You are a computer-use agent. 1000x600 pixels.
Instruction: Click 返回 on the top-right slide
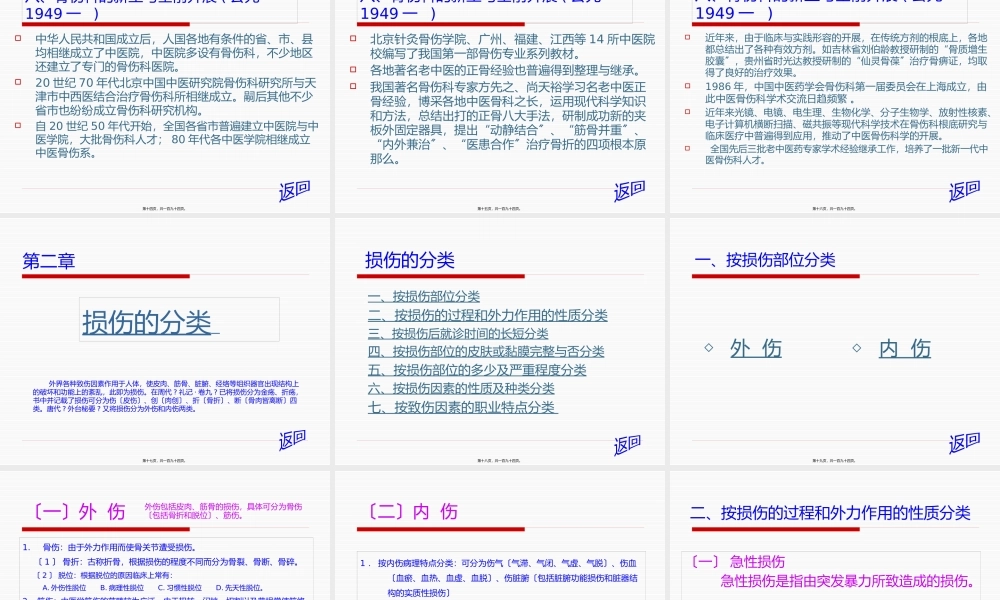point(963,188)
